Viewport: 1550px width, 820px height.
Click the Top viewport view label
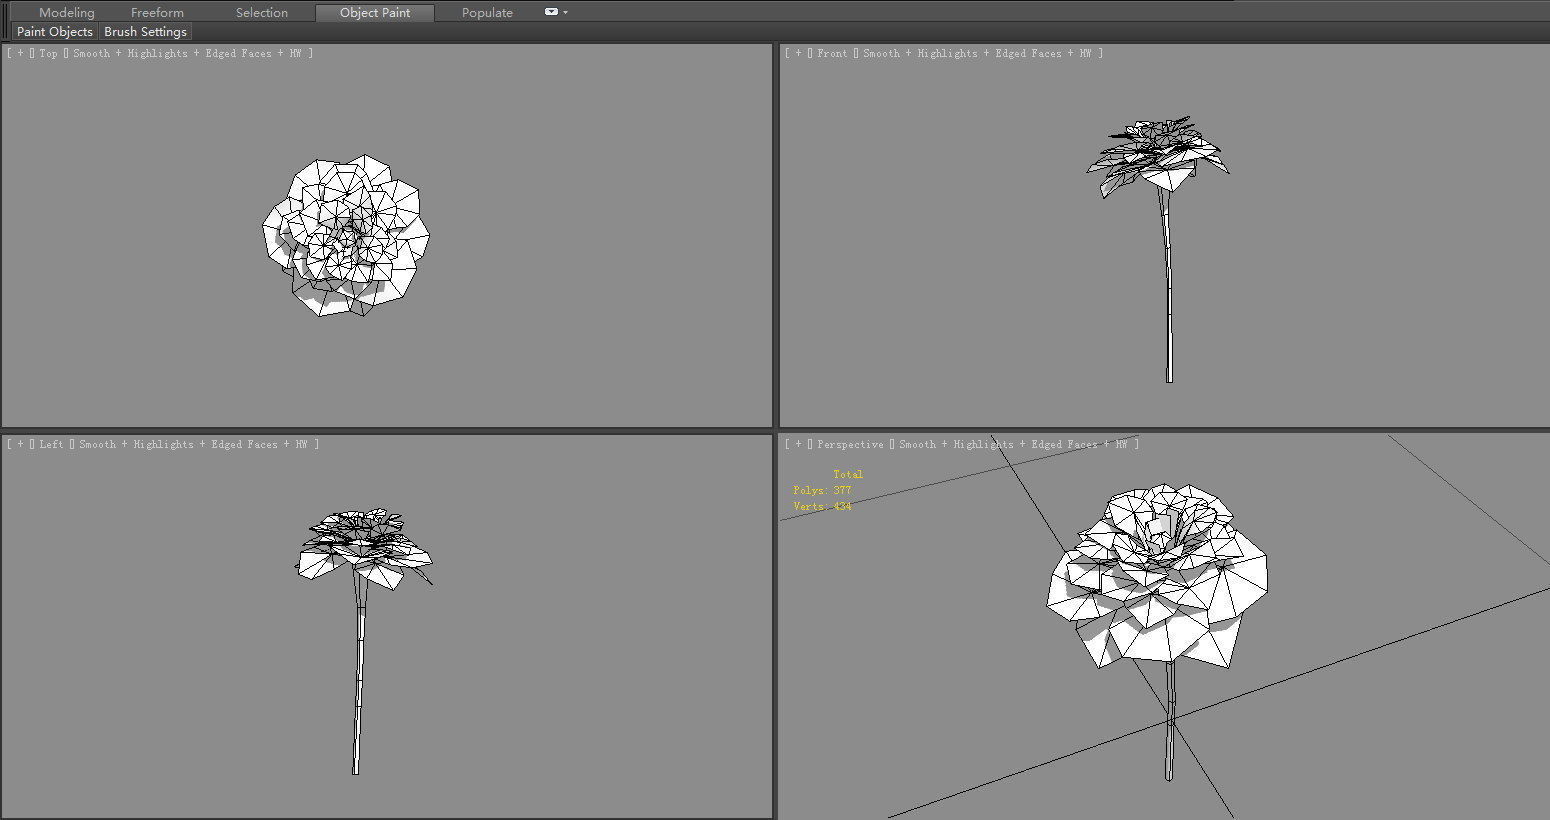[49, 54]
